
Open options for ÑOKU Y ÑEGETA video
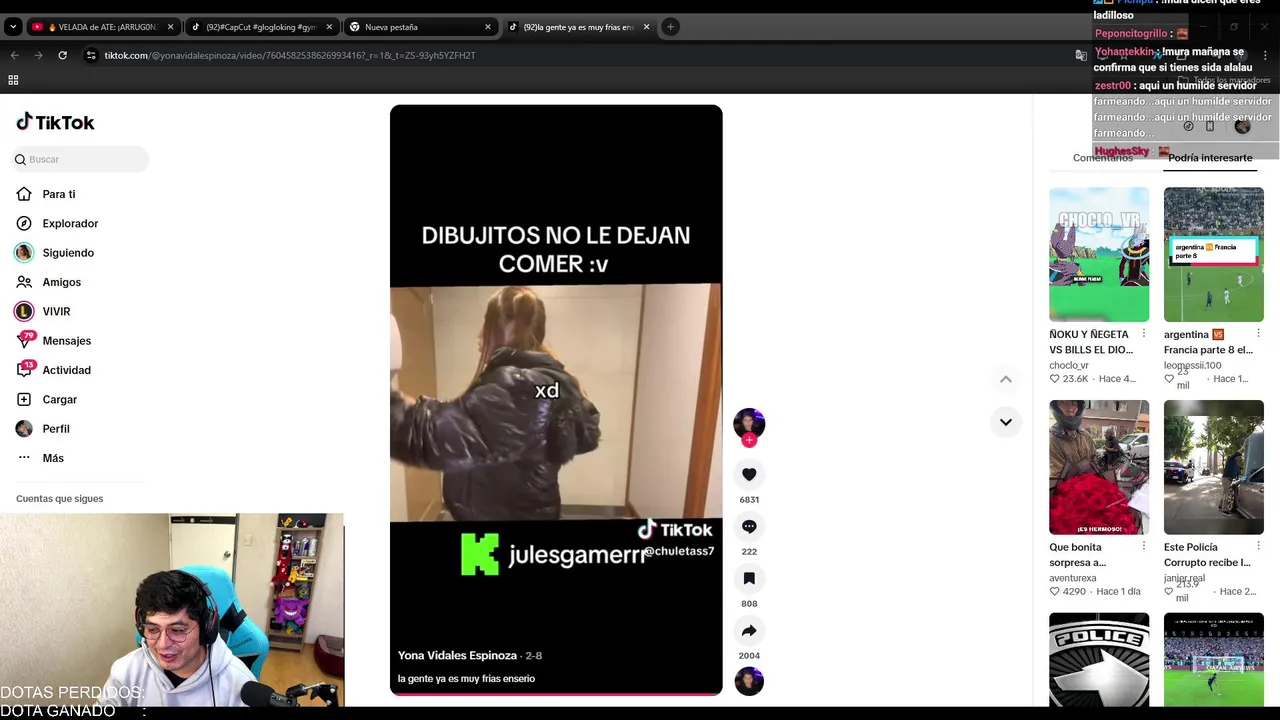(1143, 334)
